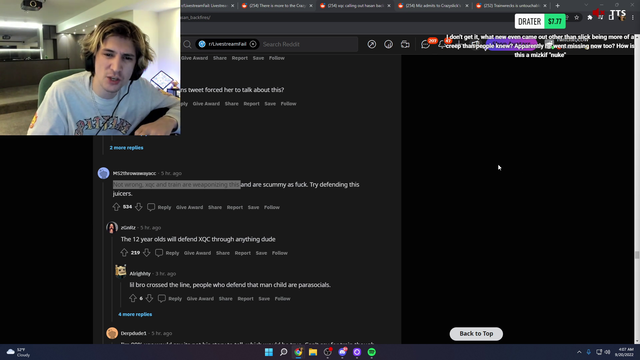The width and height of the screenshot is (640, 360).
Task: Expand 4 more replies link
Action: 135,314
